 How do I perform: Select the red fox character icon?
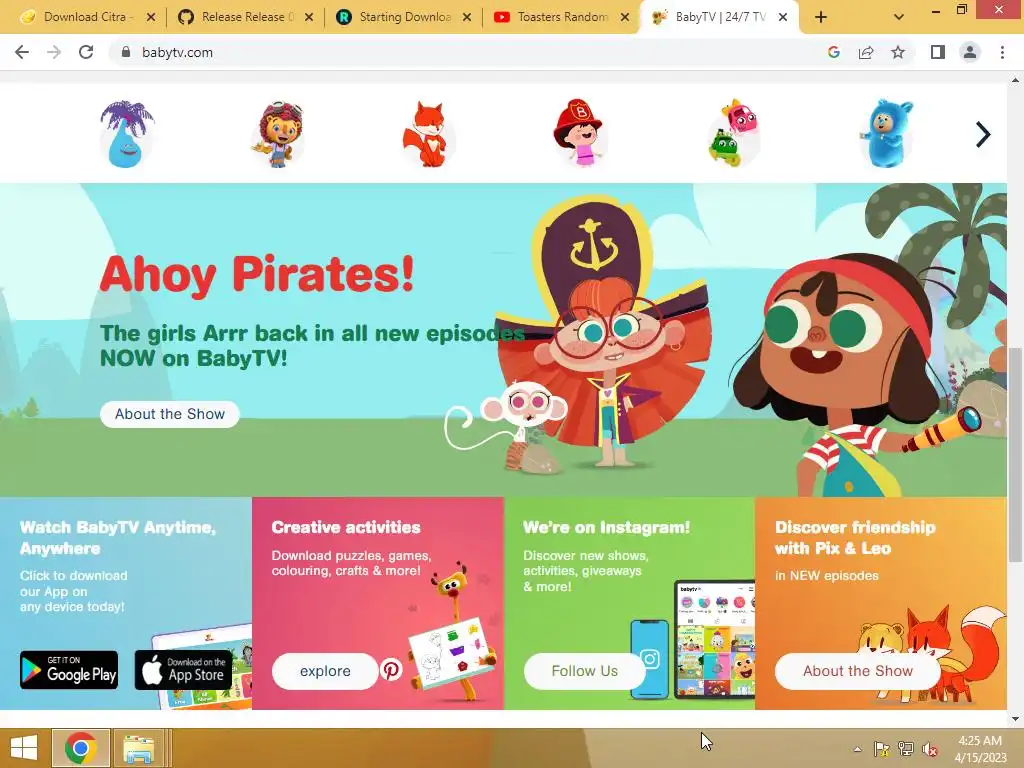428,134
